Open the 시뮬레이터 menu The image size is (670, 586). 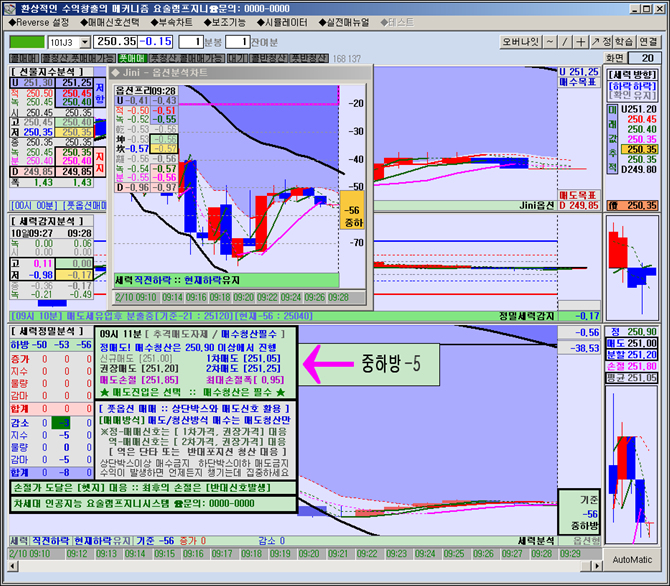point(282,23)
